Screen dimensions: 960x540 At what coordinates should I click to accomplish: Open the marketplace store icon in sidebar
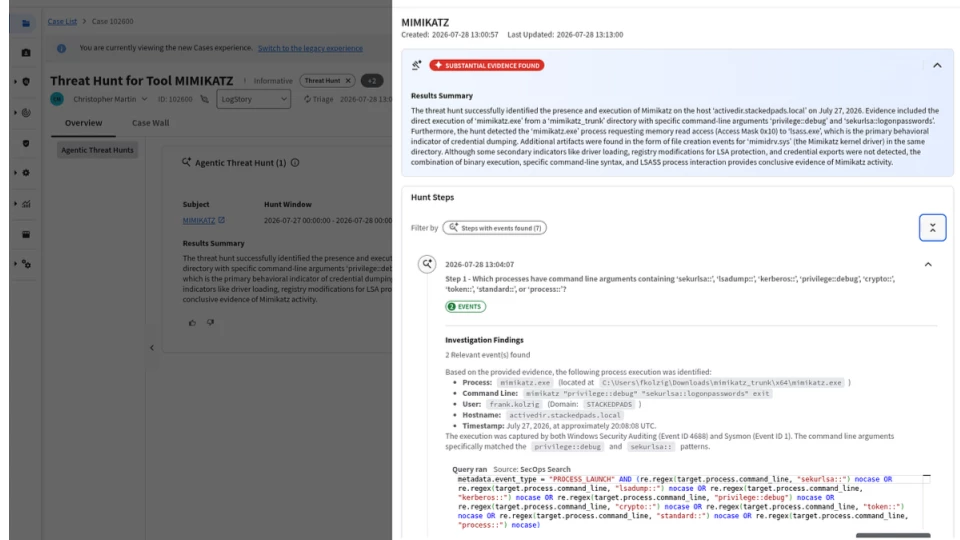click(26, 234)
